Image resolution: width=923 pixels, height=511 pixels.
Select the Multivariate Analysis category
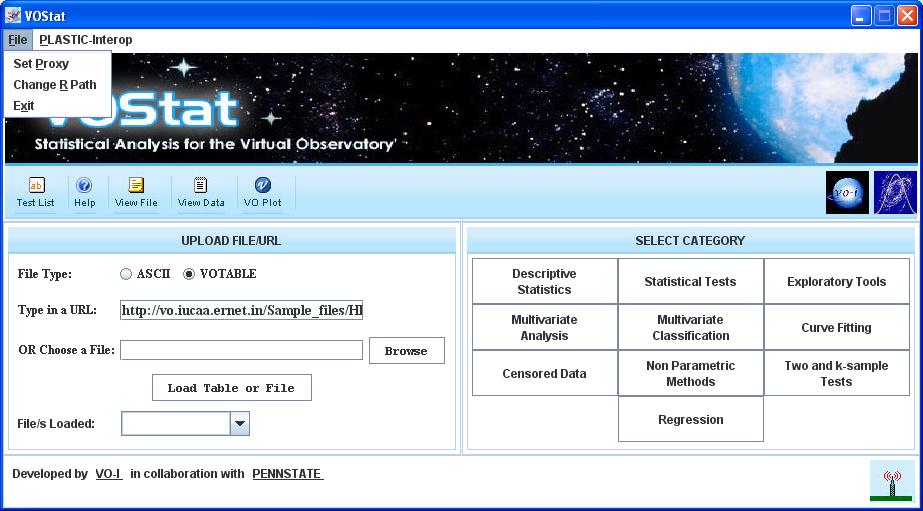(544, 327)
